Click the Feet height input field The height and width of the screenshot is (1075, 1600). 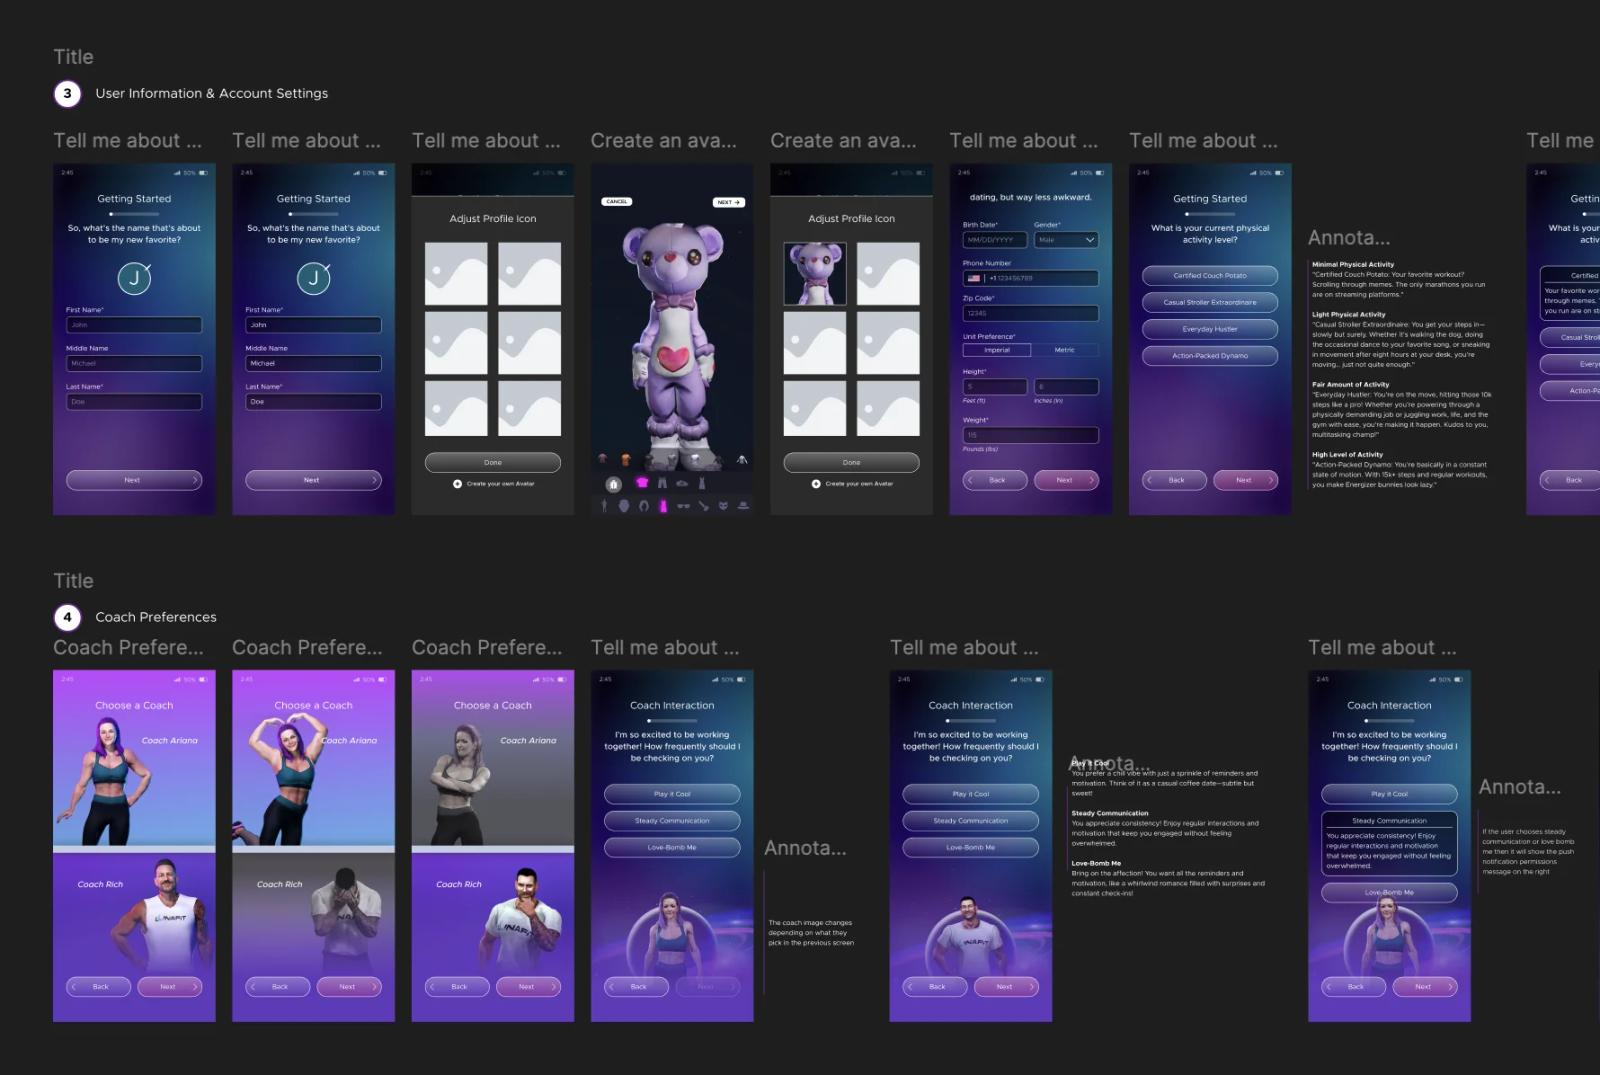pos(995,387)
